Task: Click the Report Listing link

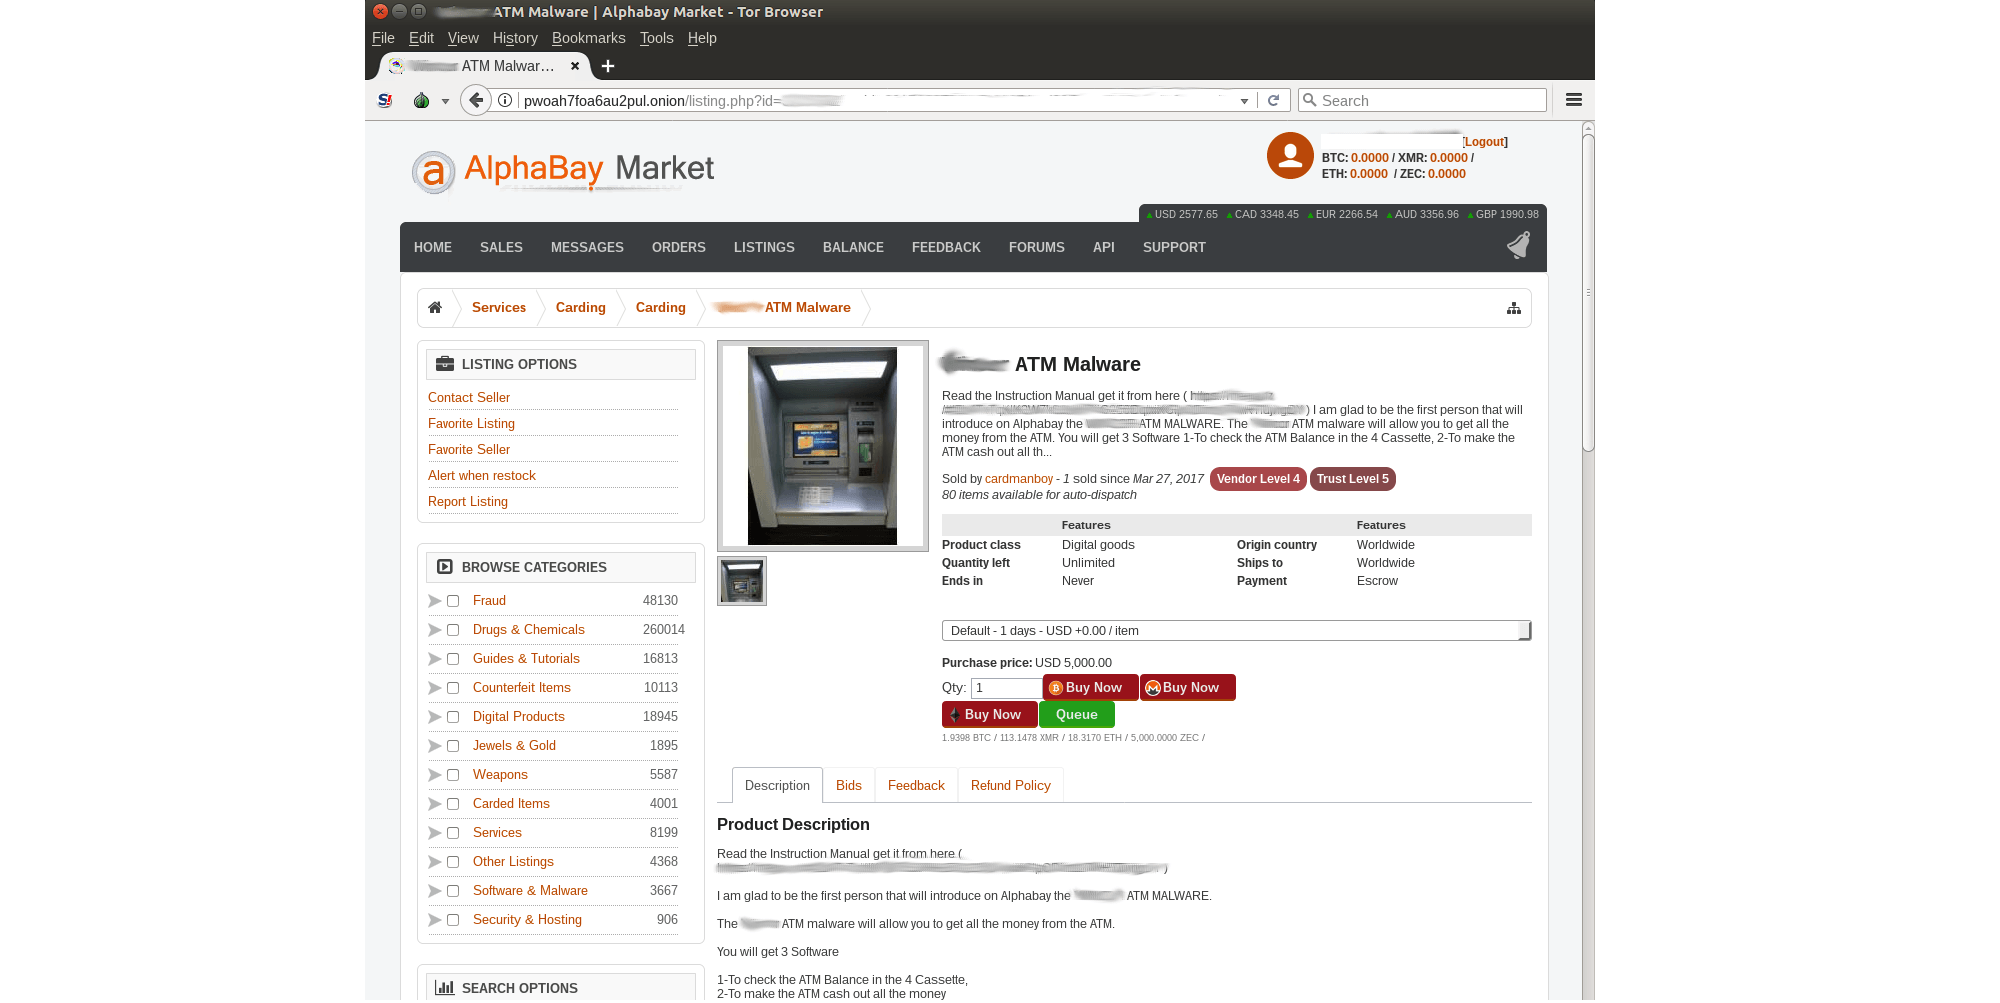Action: [x=468, y=502]
